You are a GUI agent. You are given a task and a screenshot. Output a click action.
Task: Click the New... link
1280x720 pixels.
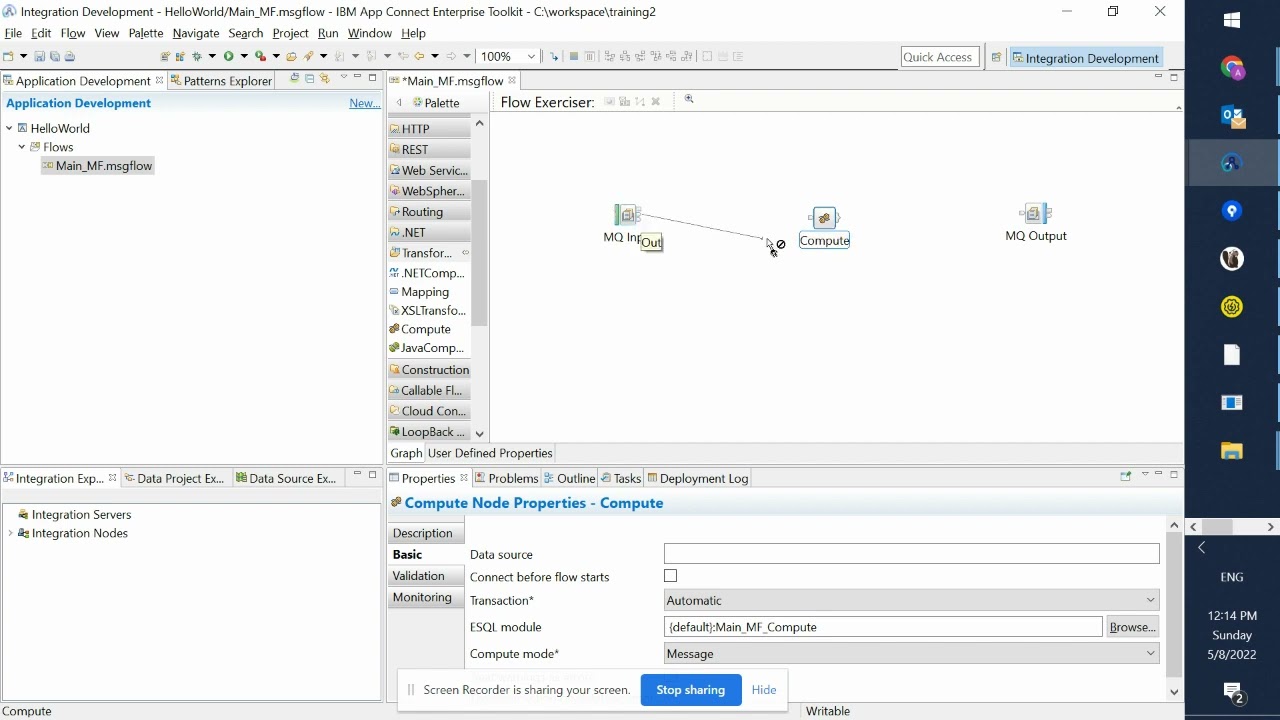[364, 103]
